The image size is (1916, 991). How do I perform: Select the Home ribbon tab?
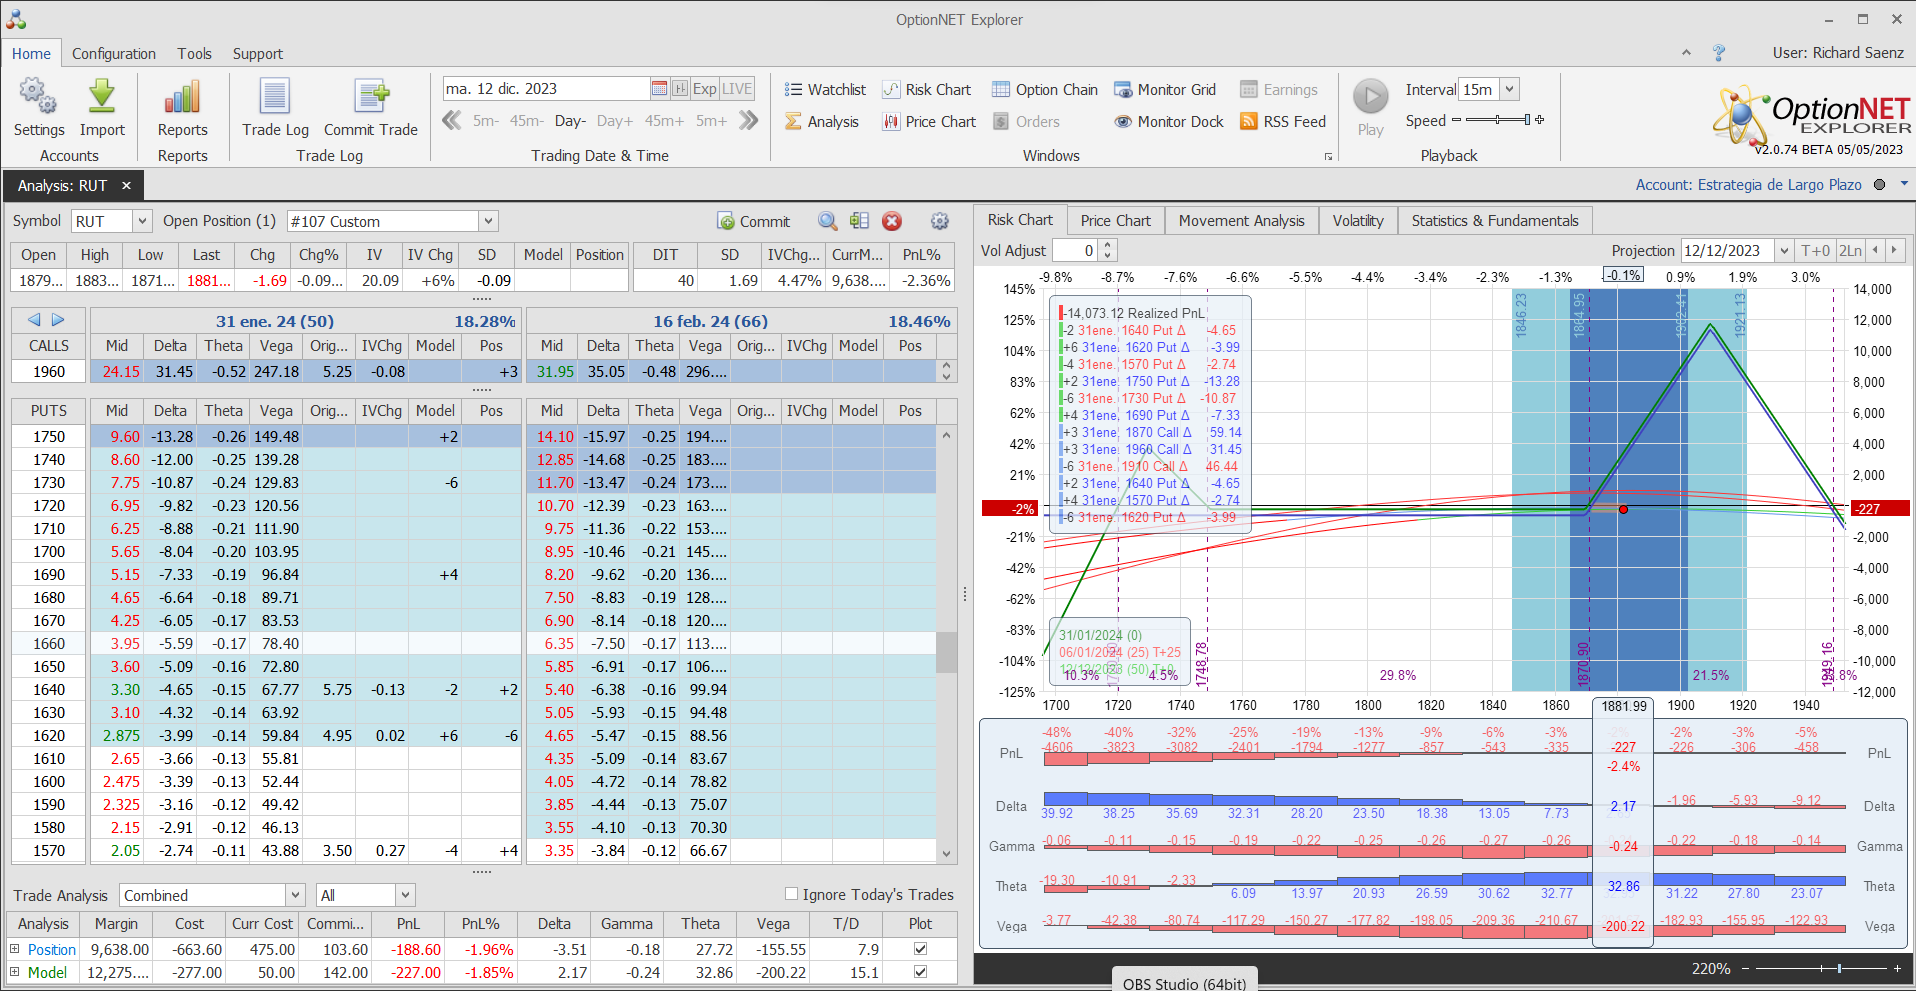pyautogui.click(x=31, y=54)
